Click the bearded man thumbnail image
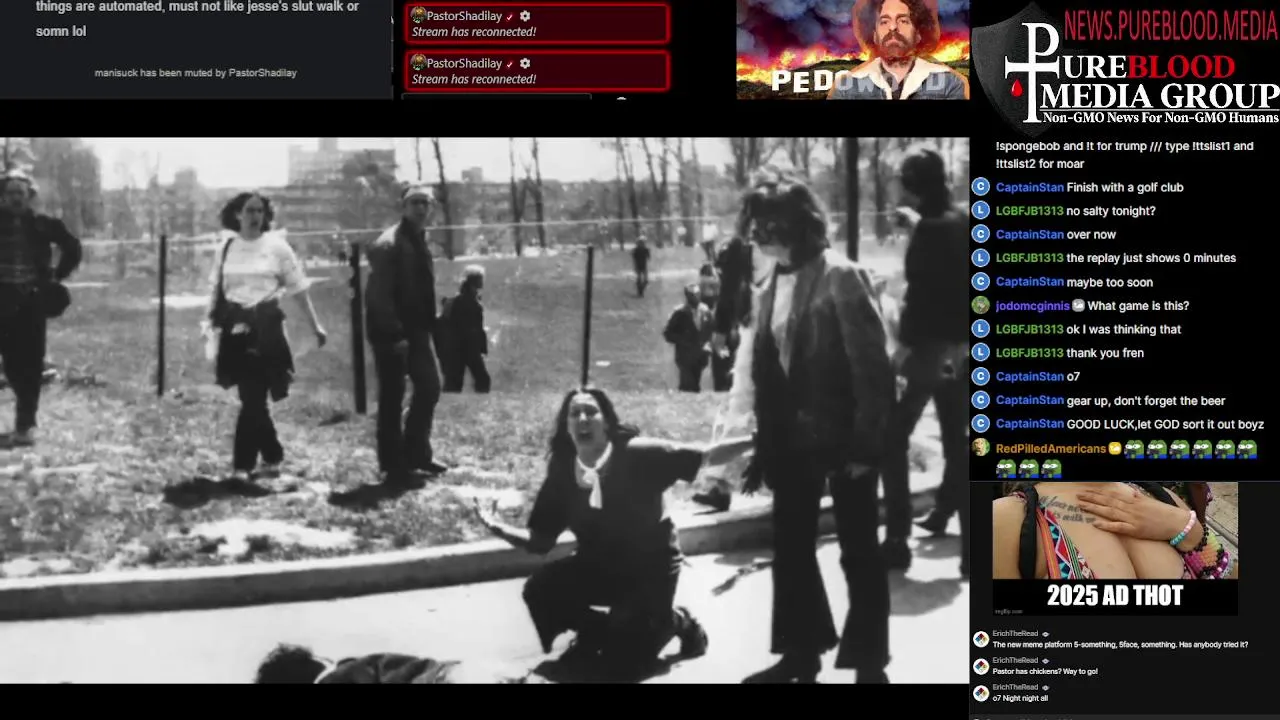Screen dimensions: 1280x720 click(852, 50)
